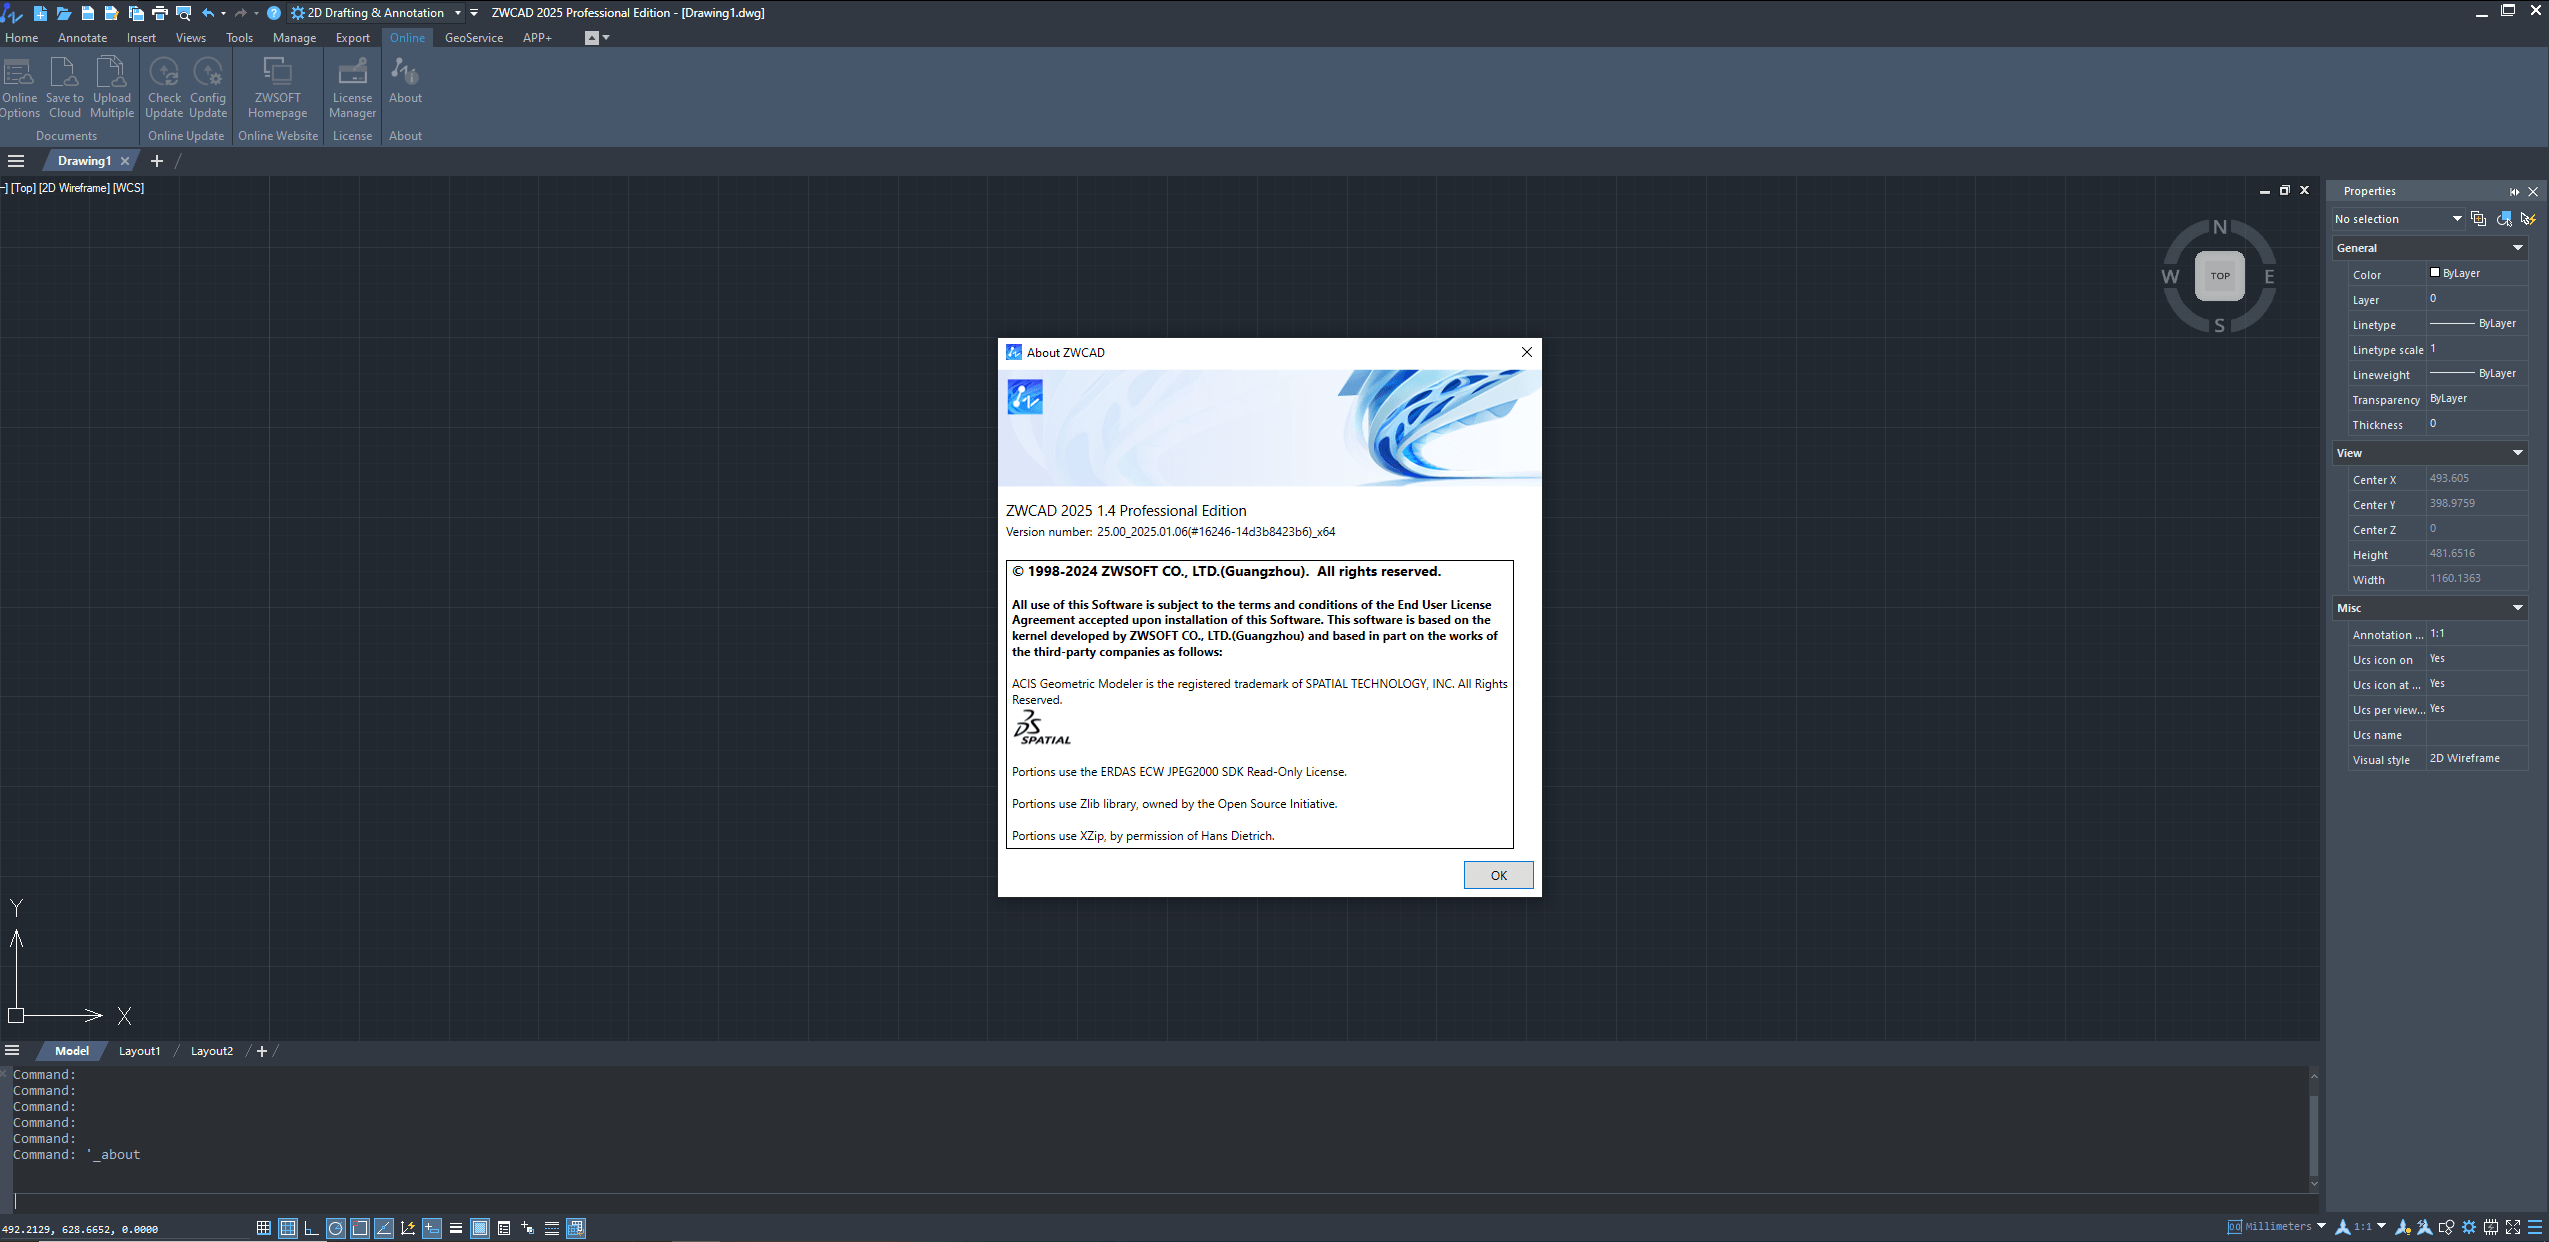This screenshot has width=2549, height=1242.
Task: Click the New drawing icon in quick access toolbar
Action: pyautogui.click(x=40, y=13)
